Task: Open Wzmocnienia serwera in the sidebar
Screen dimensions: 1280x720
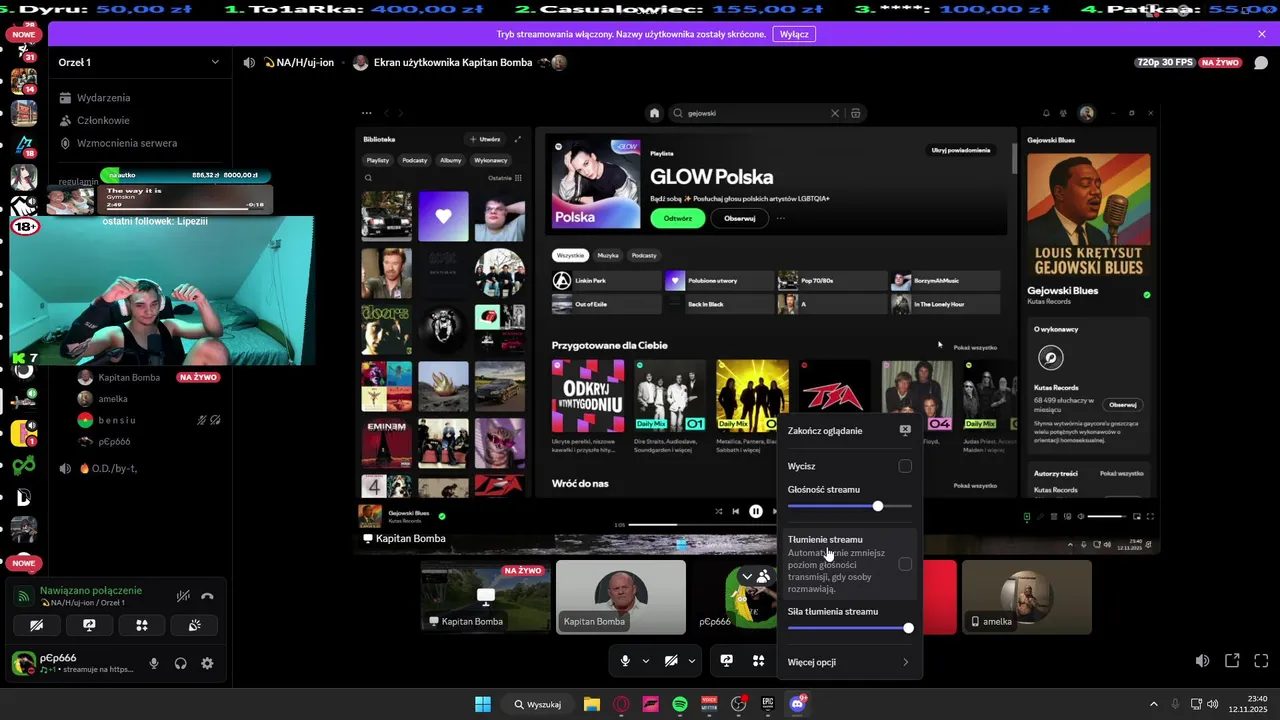Action: 126,143
